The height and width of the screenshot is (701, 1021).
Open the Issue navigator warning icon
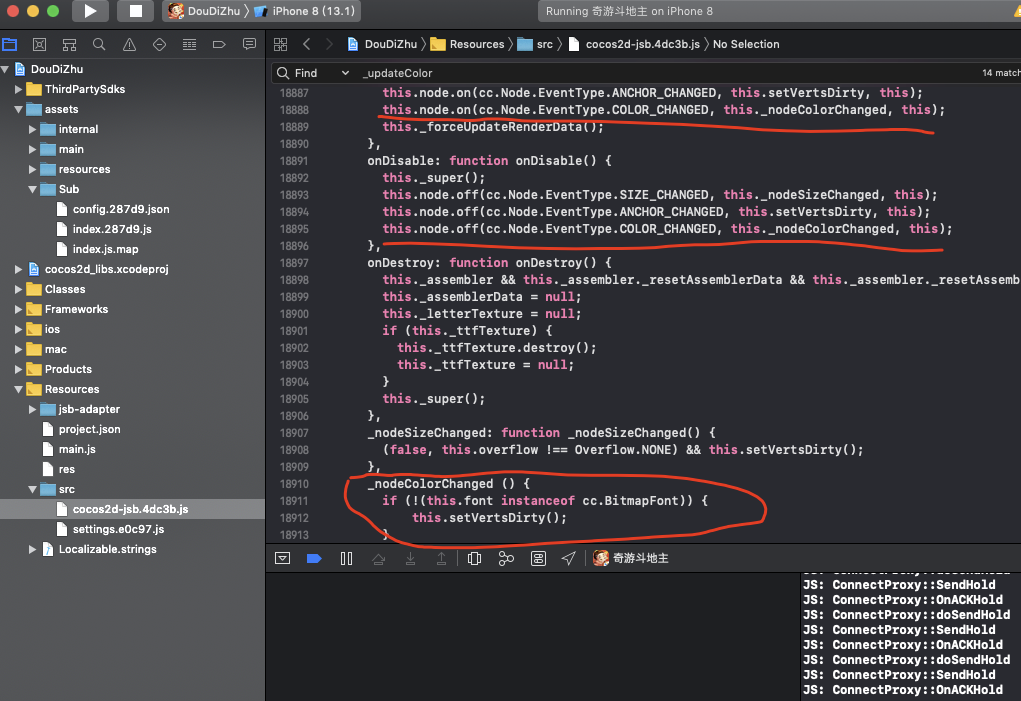point(130,44)
